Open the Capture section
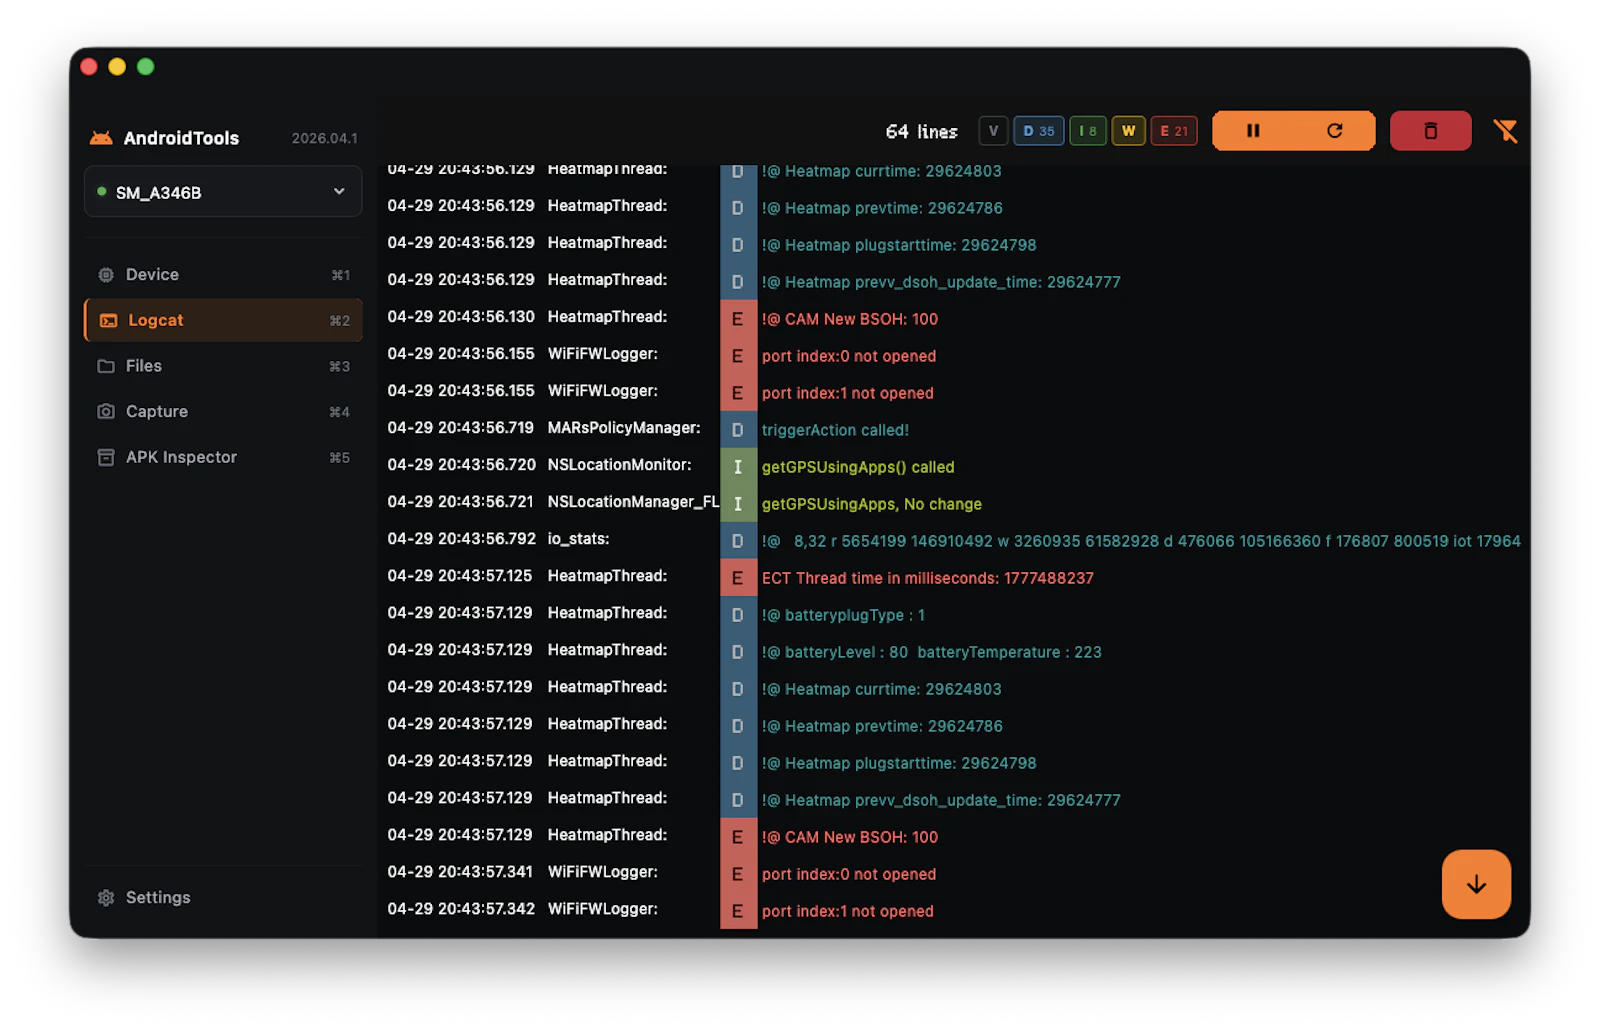 point(223,411)
